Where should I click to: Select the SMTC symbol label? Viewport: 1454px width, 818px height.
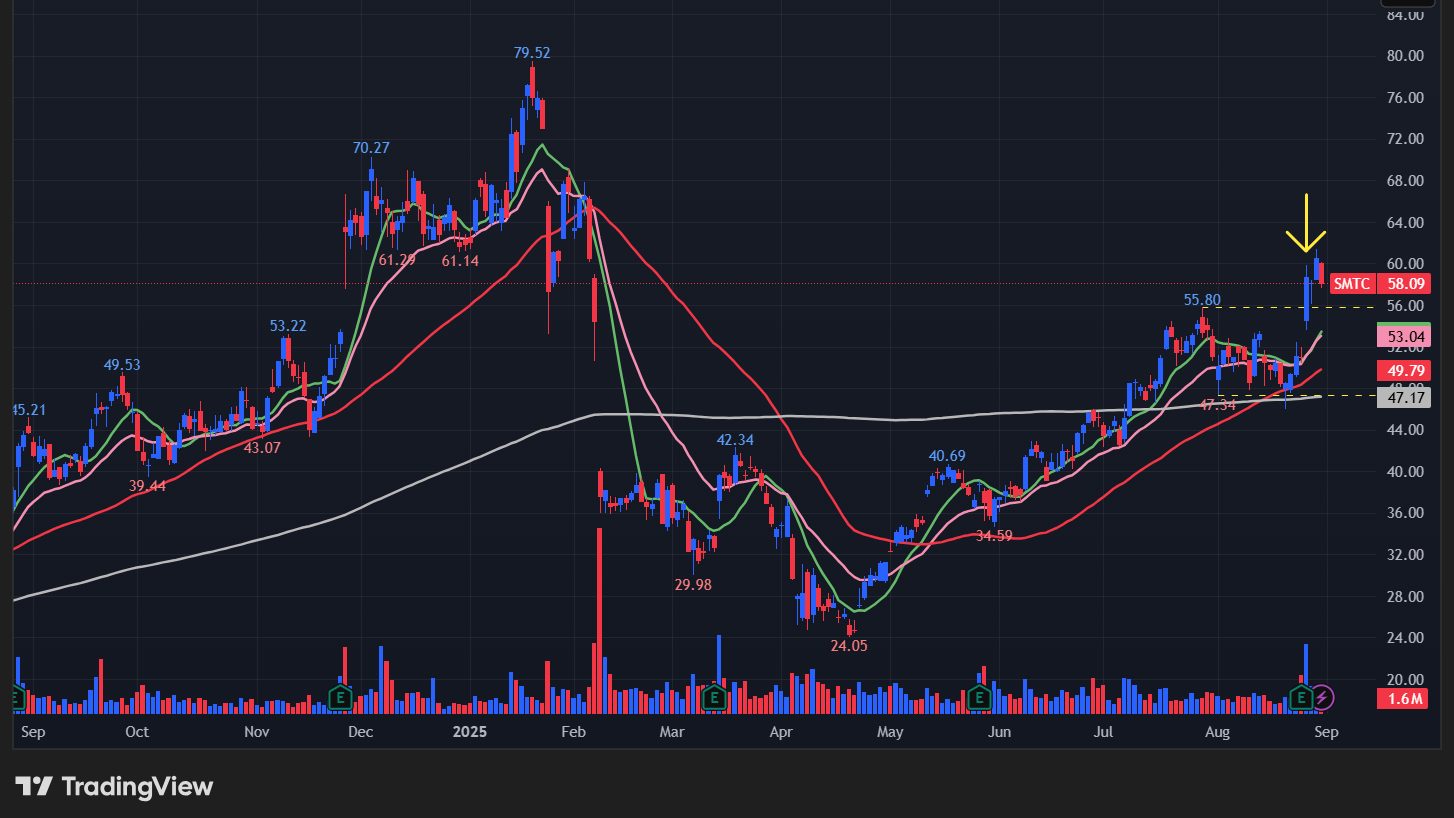[1352, 284]
